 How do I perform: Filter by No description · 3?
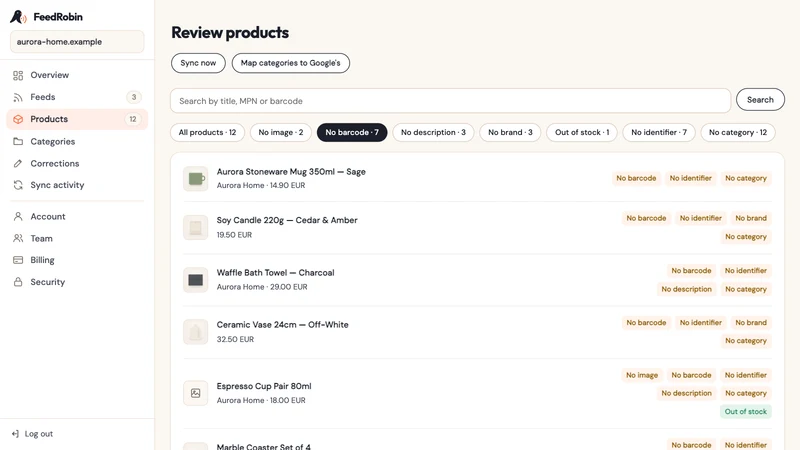click(x=433, y=133)
